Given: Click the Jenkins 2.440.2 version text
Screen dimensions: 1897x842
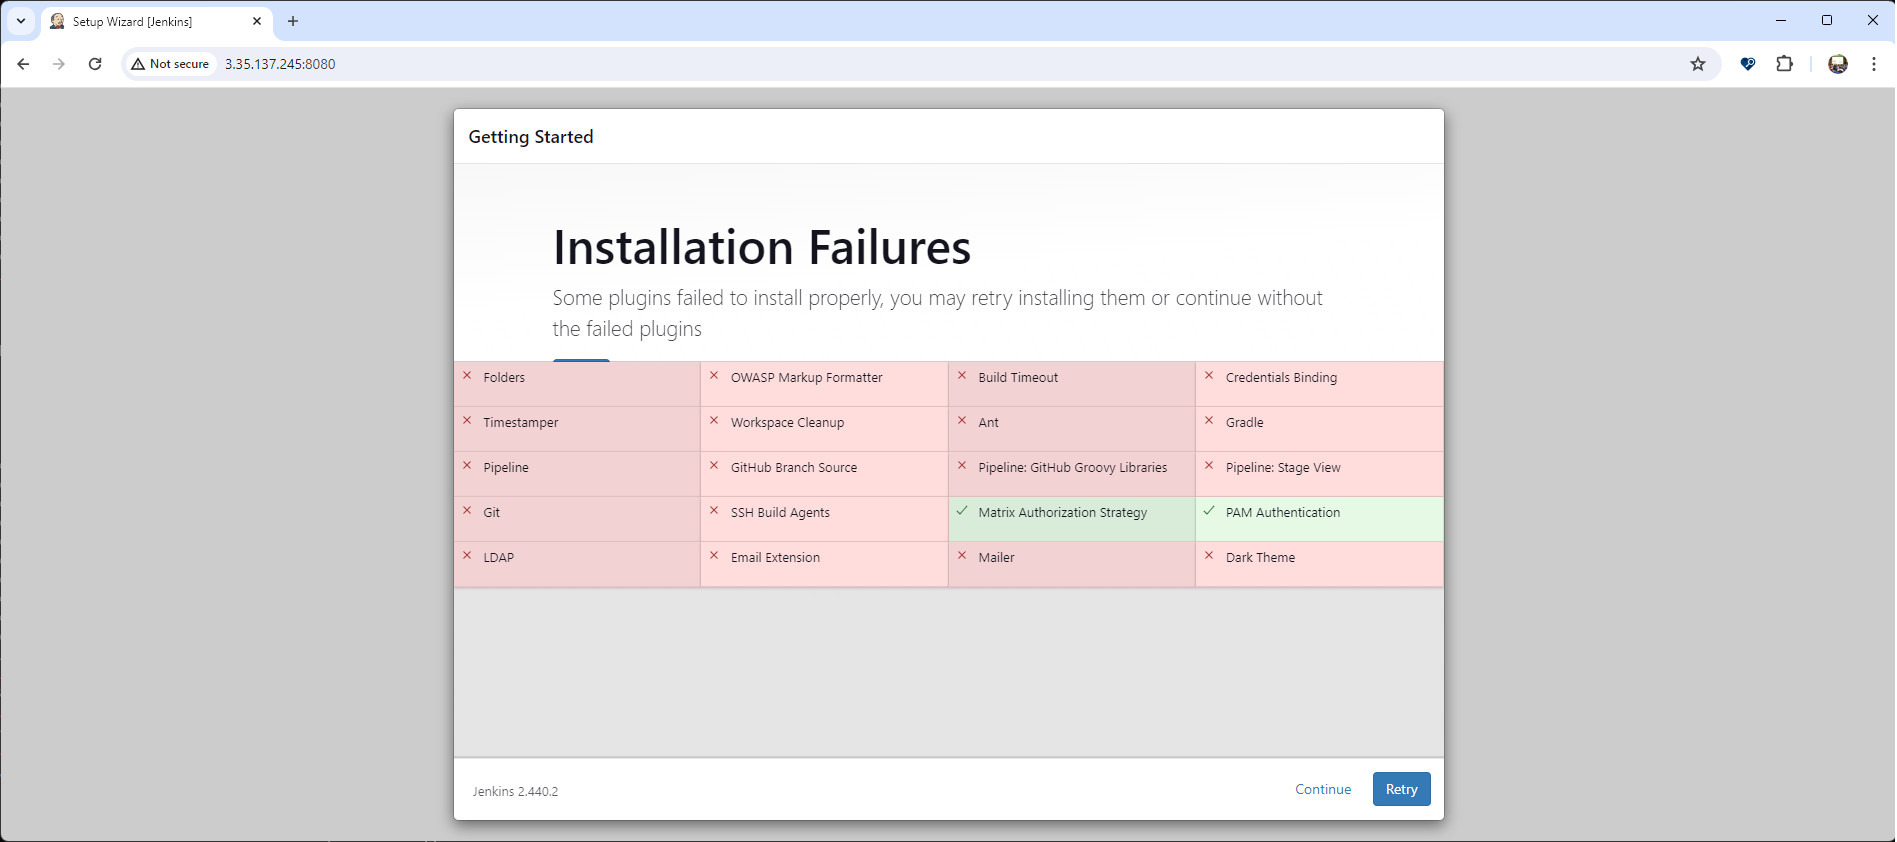Looking at the screenshot, I should point(515,791).
